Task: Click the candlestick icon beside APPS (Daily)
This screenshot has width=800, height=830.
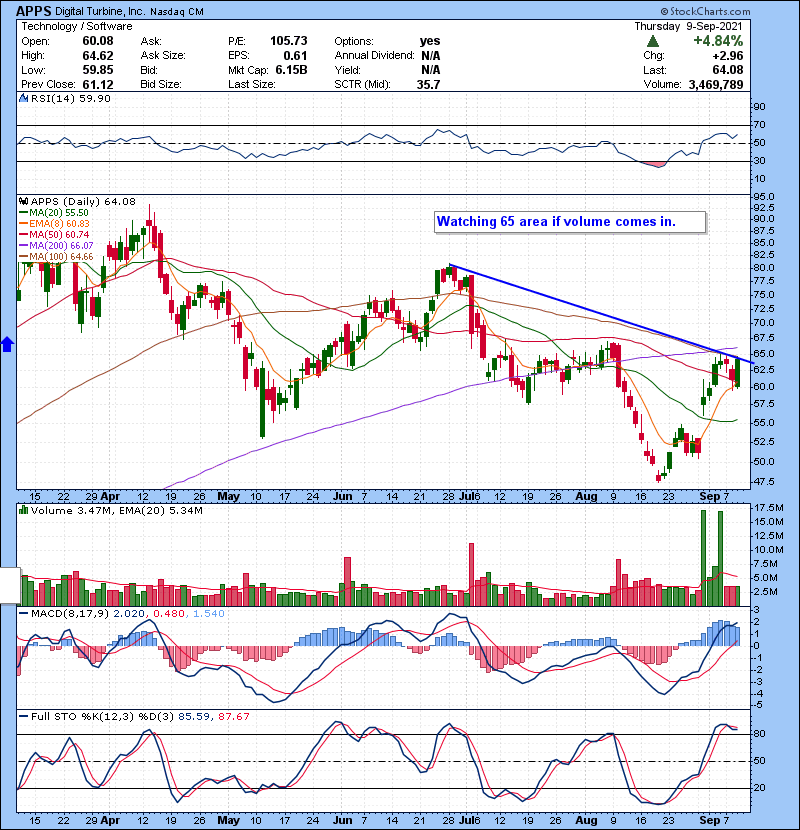Action: [23, 201]
